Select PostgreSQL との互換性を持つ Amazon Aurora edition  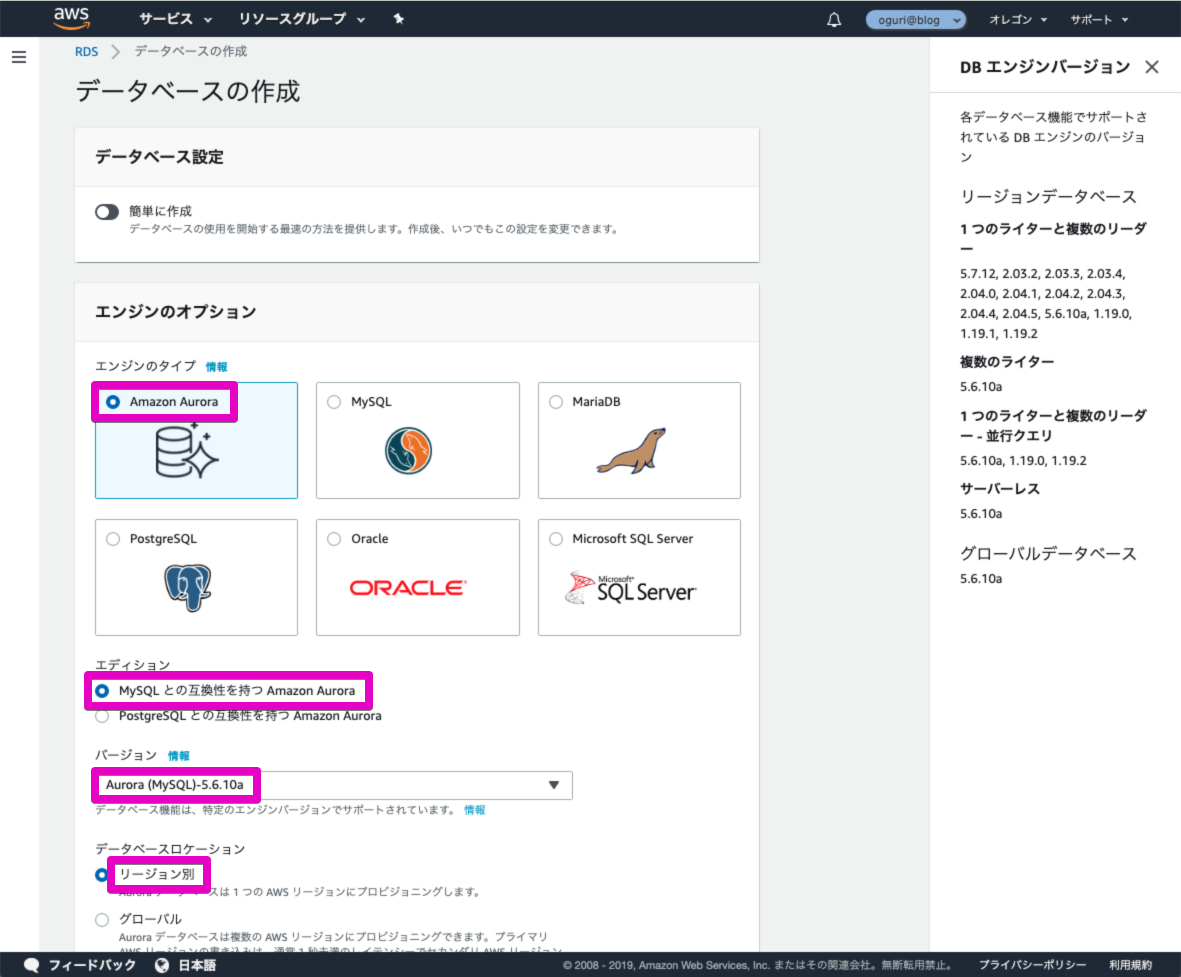(x=101, y=716)
